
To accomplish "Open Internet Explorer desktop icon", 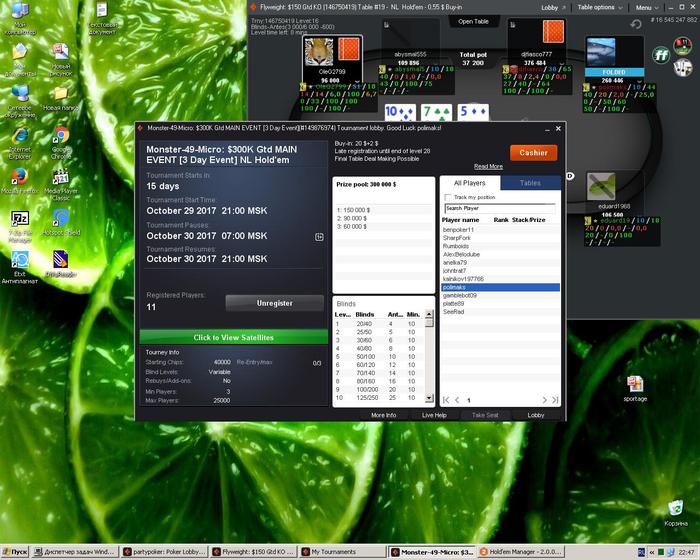I will click(18, 136).
